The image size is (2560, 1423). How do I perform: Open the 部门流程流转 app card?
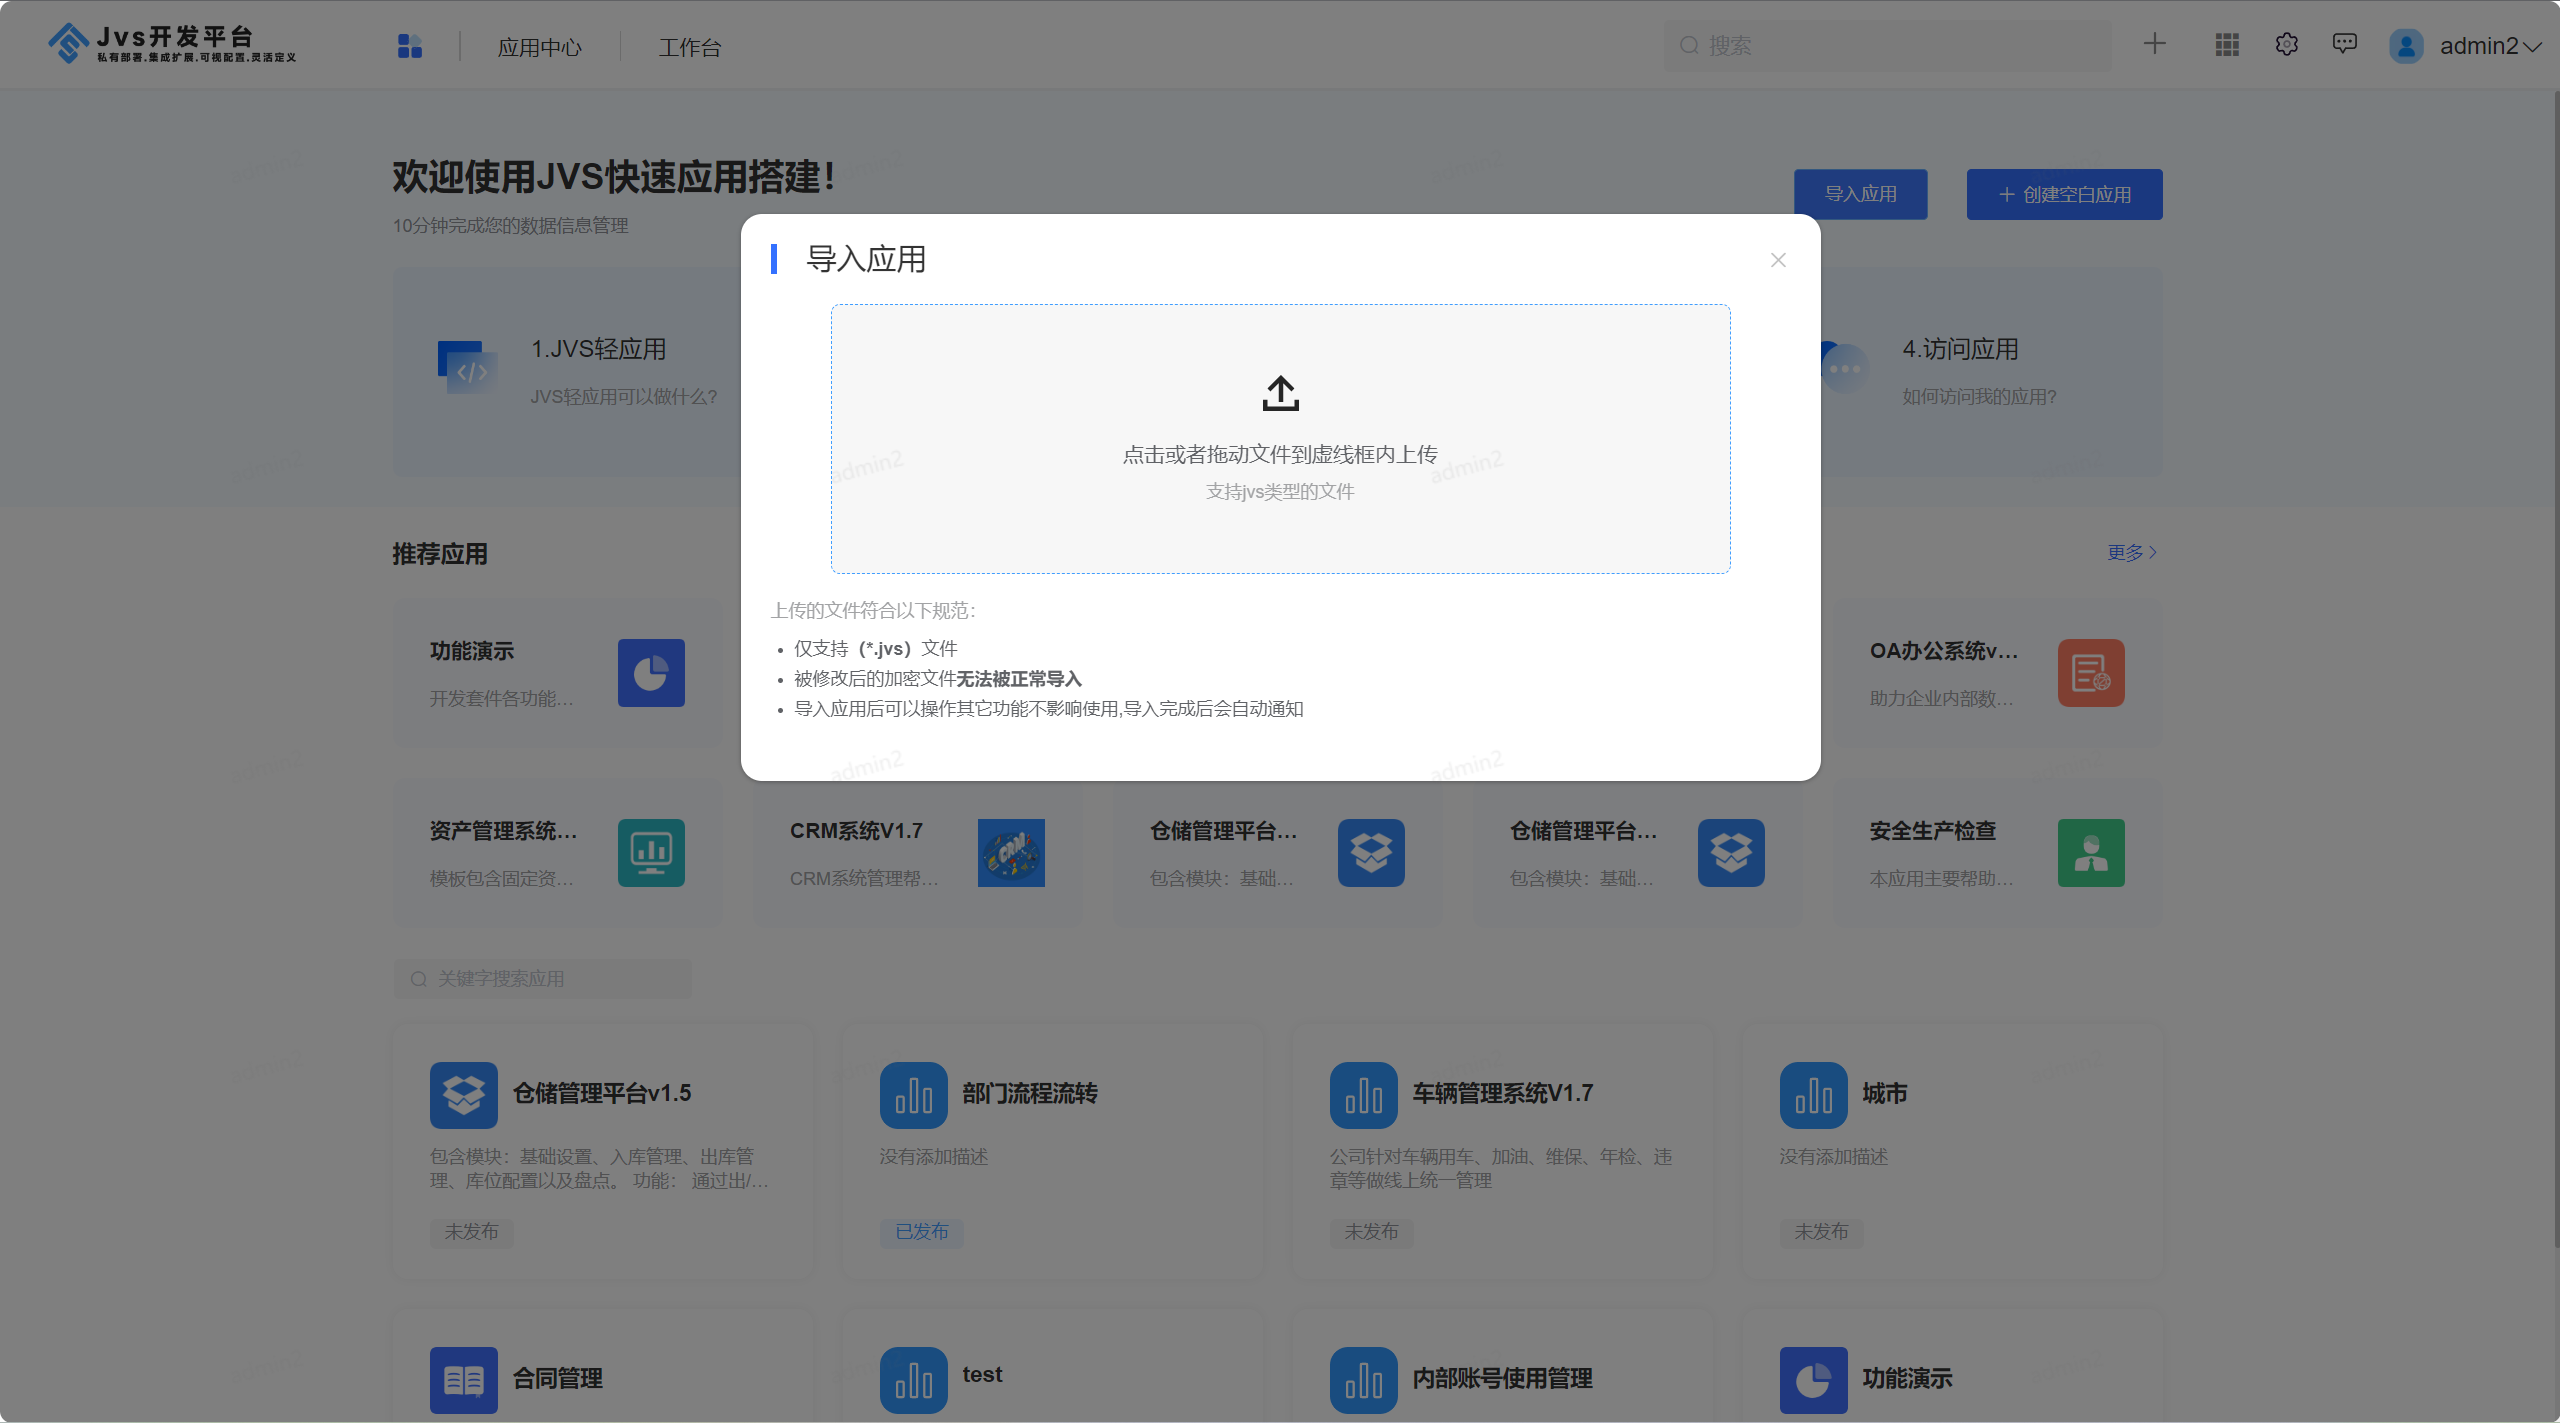click(x=1050, y=1150)
